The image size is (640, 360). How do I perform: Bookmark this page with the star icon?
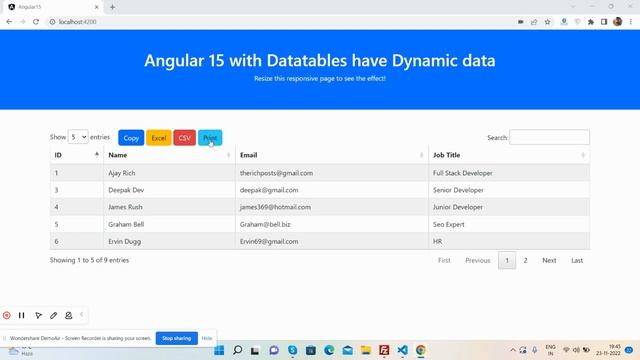pos(547,22)
